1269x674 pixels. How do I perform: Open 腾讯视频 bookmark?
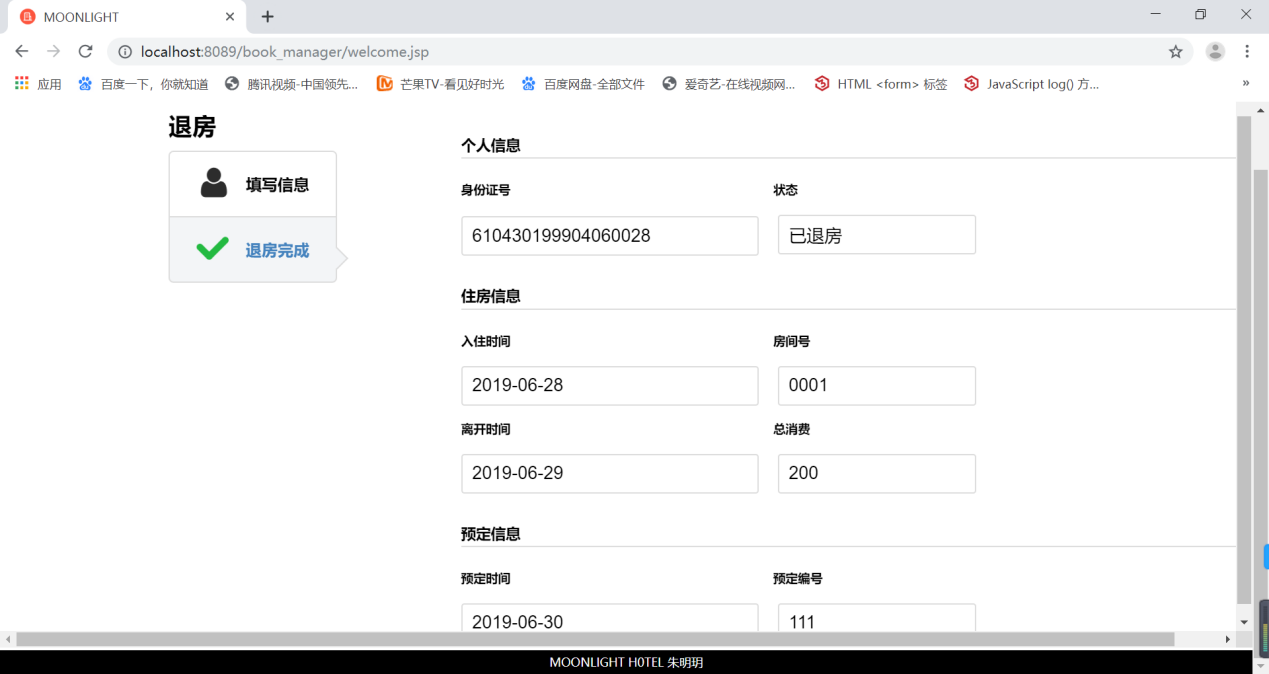[291, 84]
